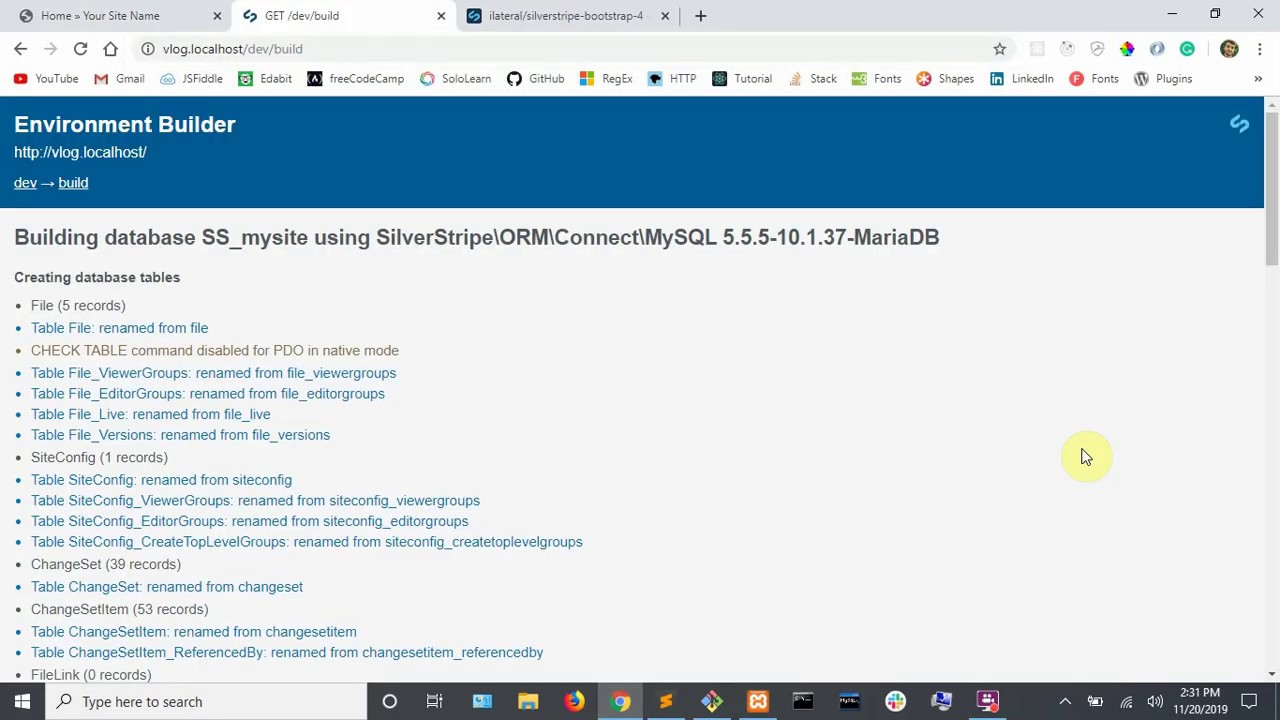Open the freeCodeCamp bookmark
The image size is (1280, 720).
[x=356, y=79]
